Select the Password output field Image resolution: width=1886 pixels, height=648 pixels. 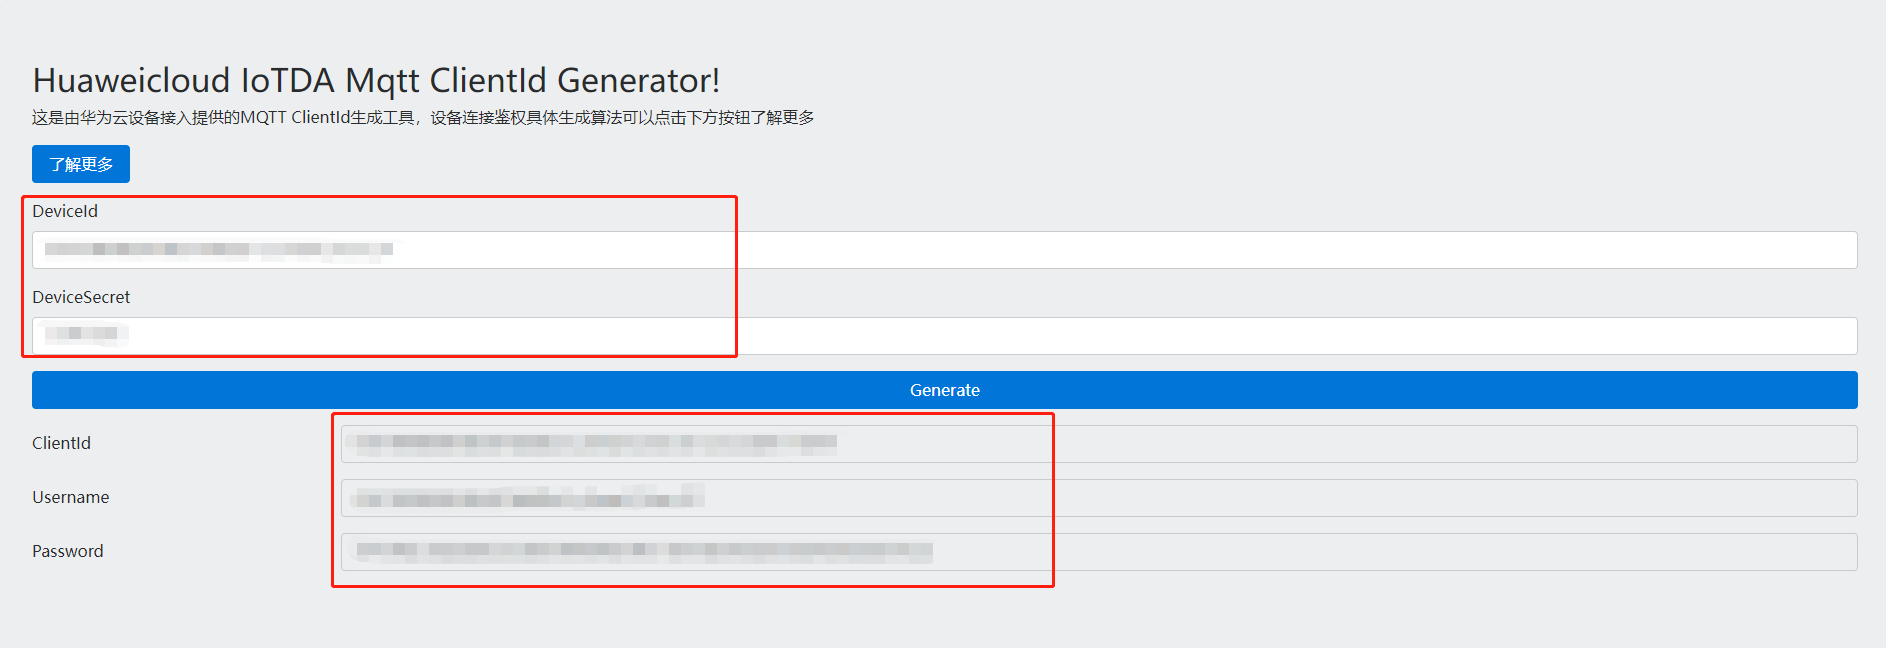point(1099,552)
